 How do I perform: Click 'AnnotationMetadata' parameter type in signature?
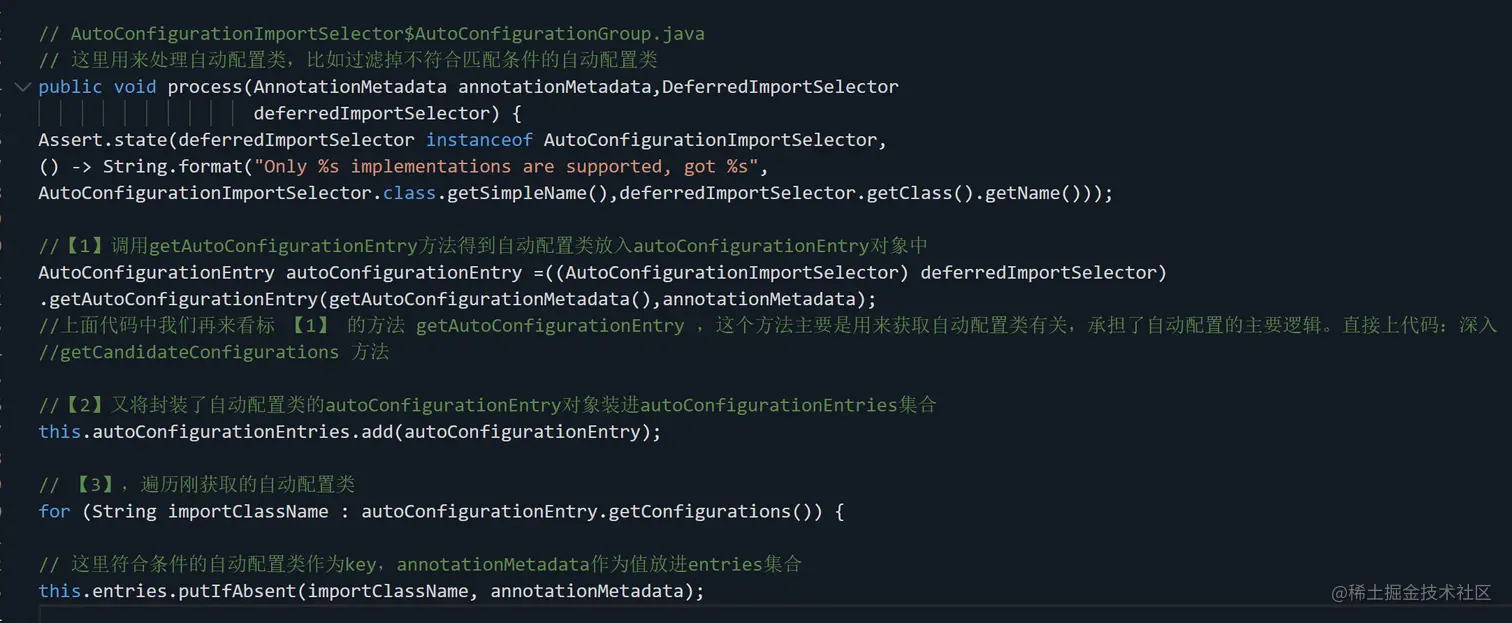coord(350,87)
